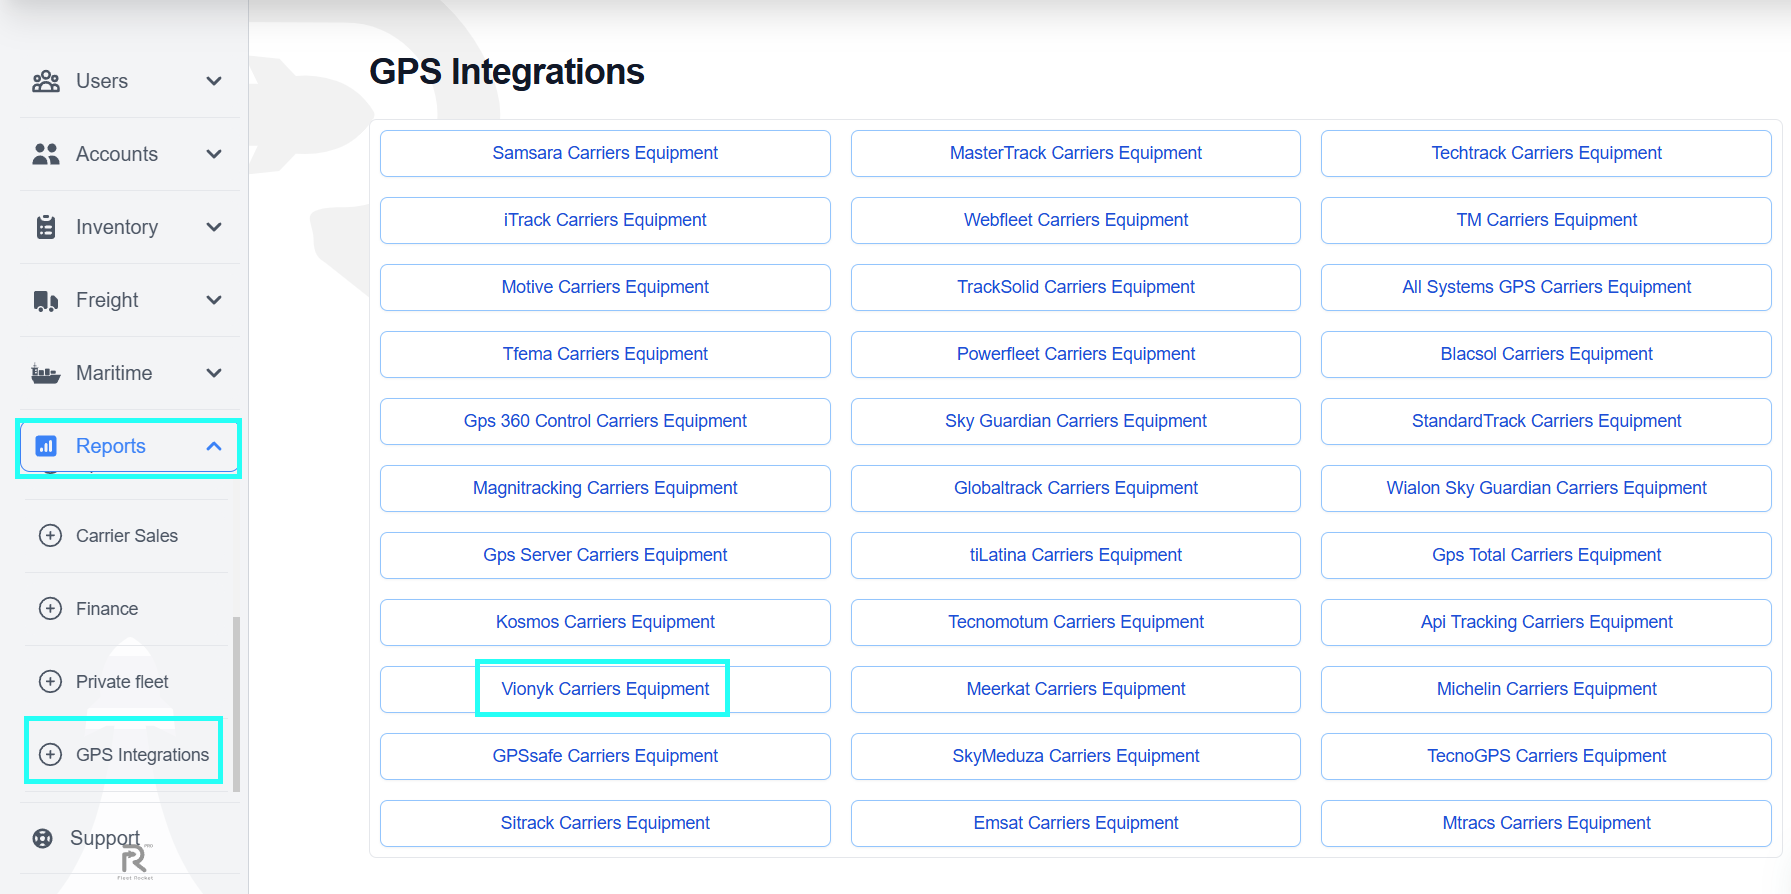1791x894 pixels.
Task: Collapse the Reports section chevron
Action: (x=213, y=446)
